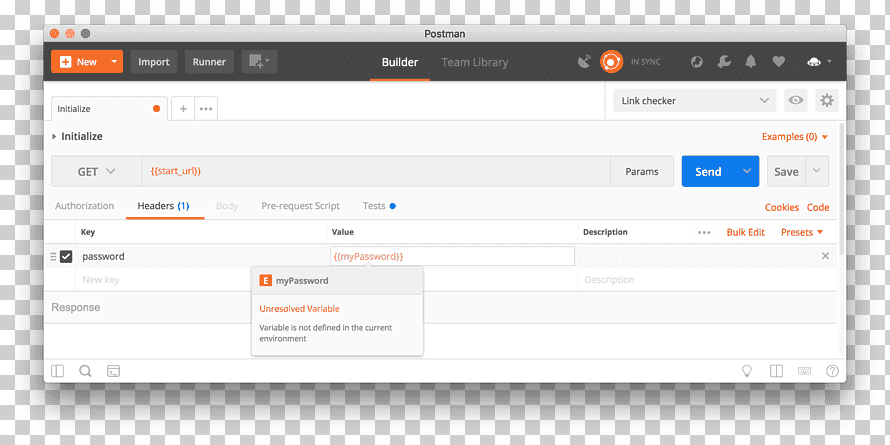Open the browser globe icon in header
Screen dimensions: 890x445
pyautogui.click(x=696, y=62)
